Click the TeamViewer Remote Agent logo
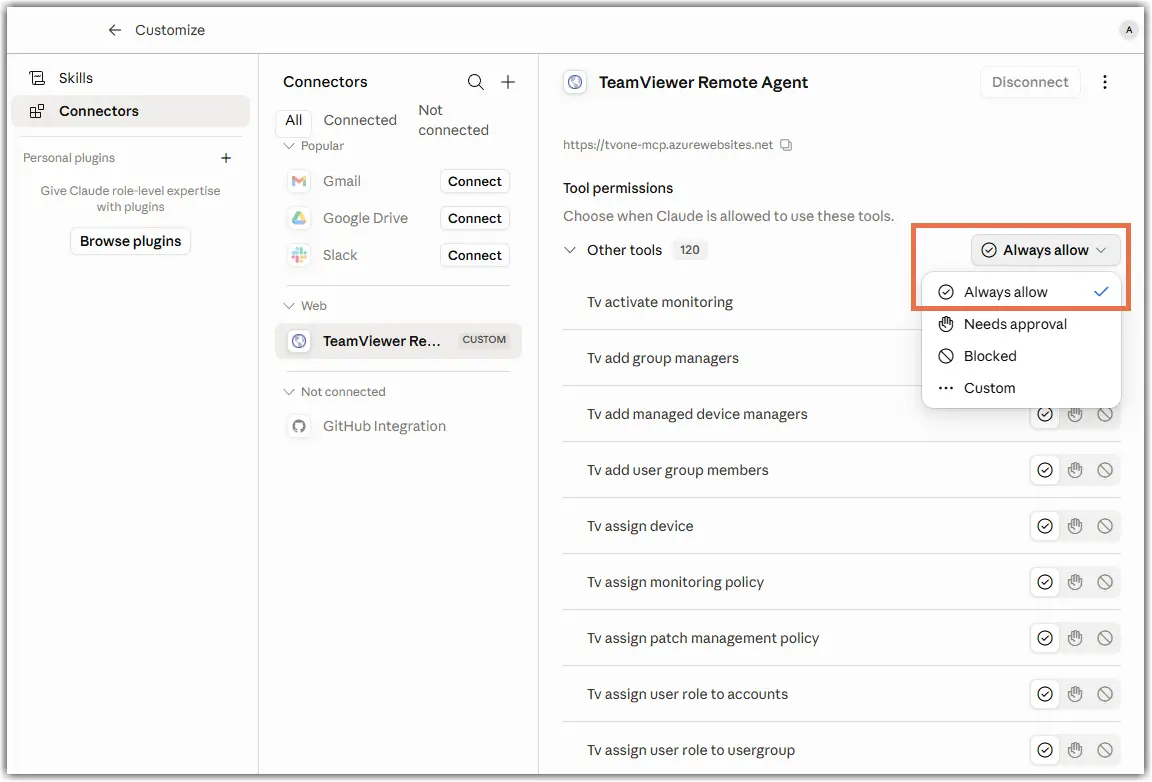The height and width of the screenshot is (782, 1152). pos(575,82)
